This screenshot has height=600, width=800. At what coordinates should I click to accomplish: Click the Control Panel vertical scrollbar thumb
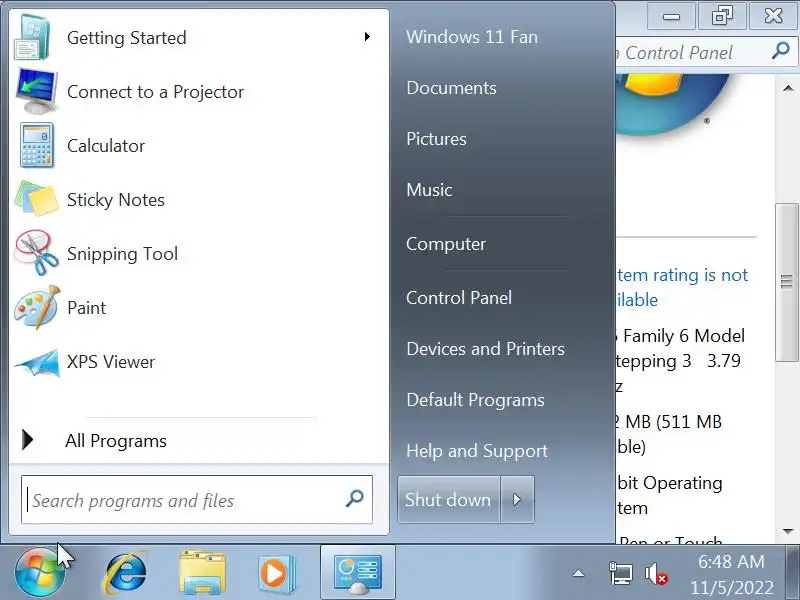[787, 282]
